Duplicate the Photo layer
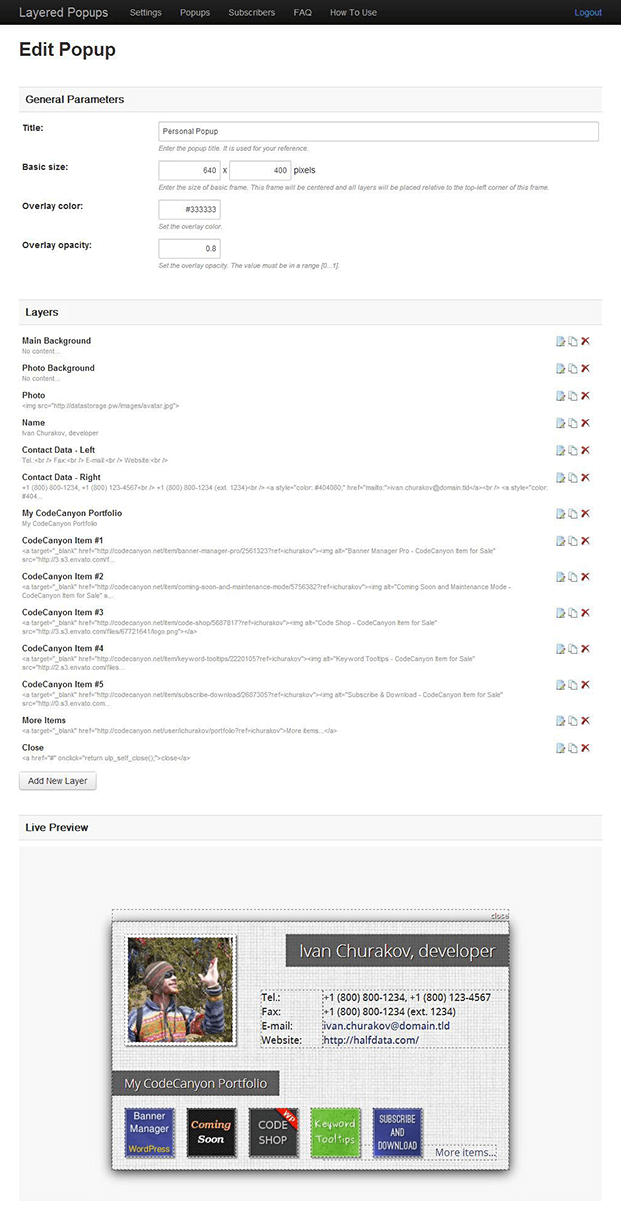This screenshot has height=1216, width=621. click(x=575, y=395)
